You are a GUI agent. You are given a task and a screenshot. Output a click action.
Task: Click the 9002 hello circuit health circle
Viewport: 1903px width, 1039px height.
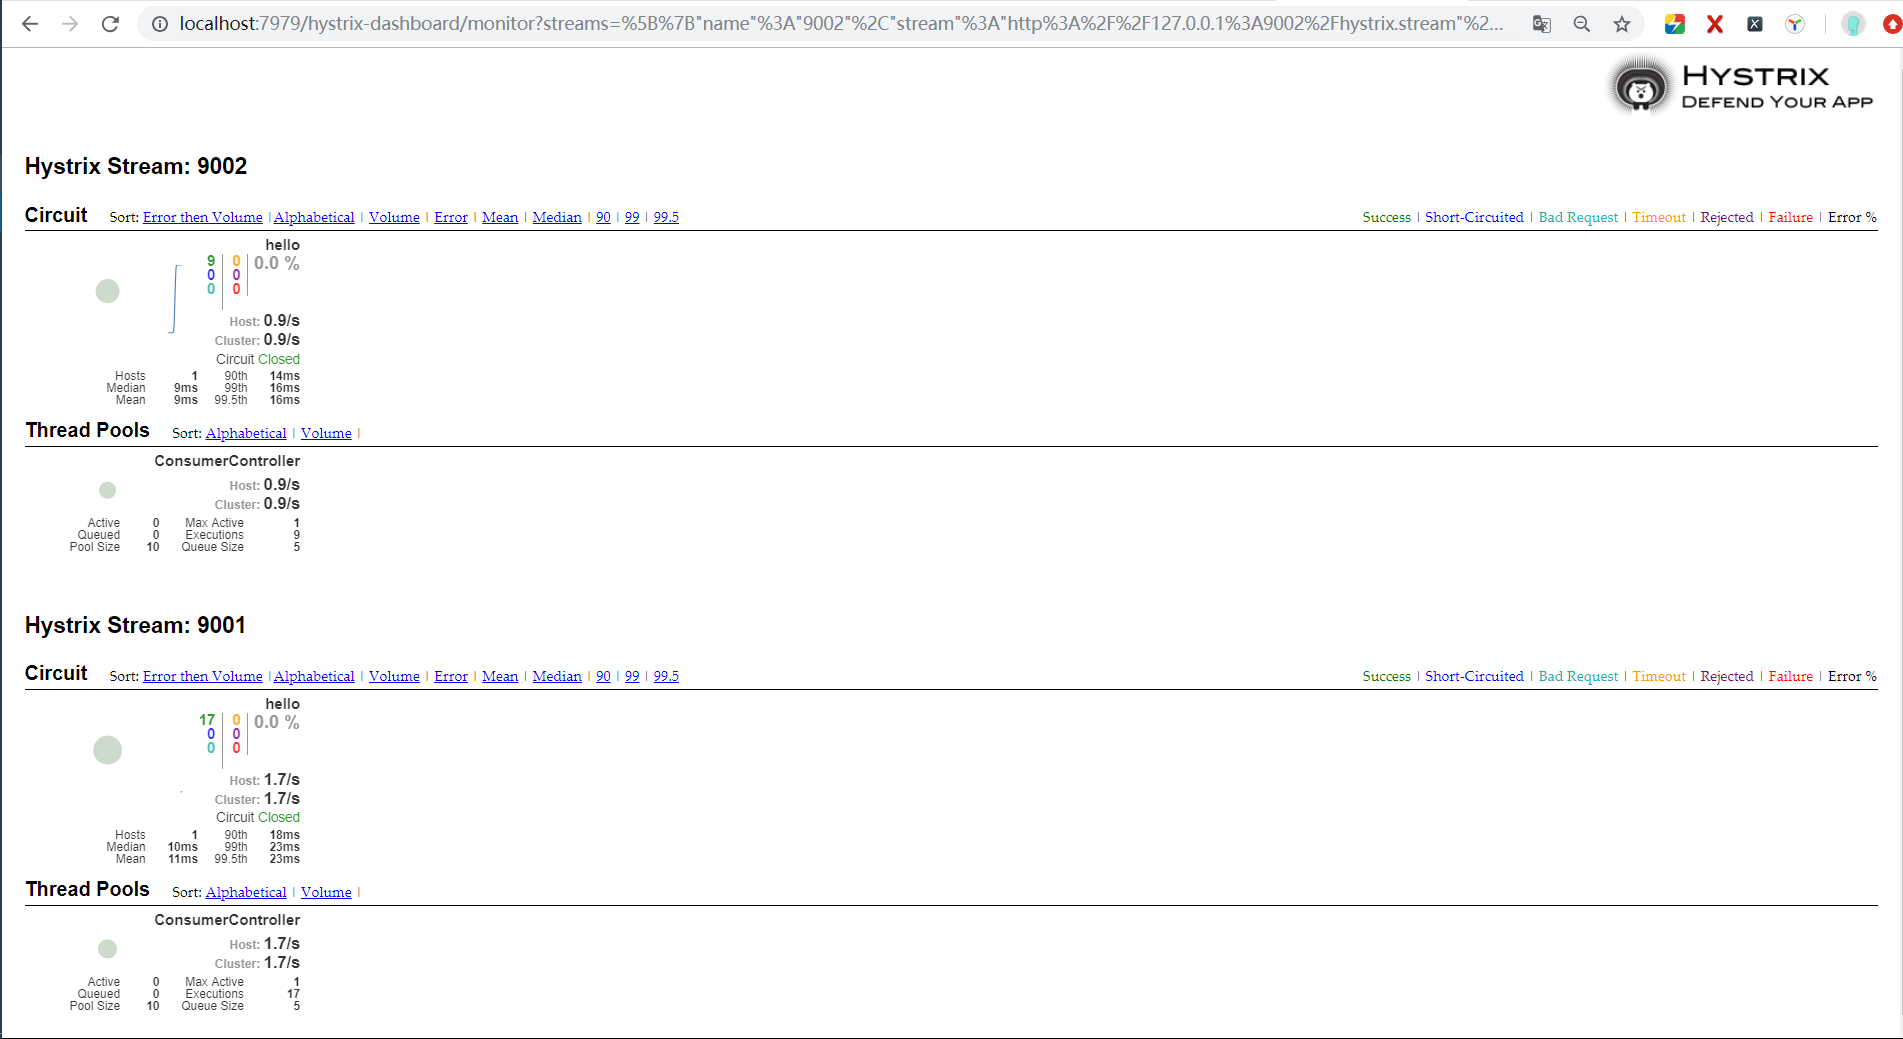(x=107, y=291)
